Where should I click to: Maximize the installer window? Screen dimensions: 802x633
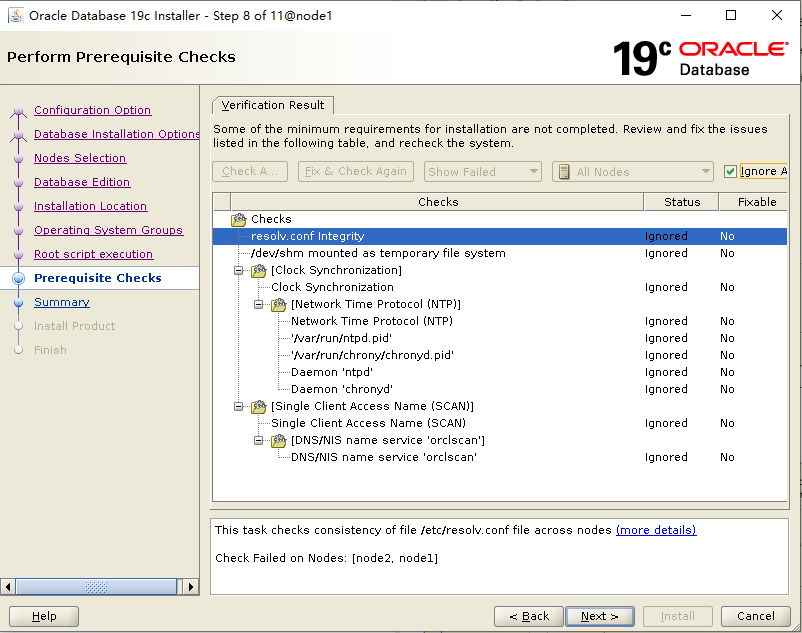point(731,15)
